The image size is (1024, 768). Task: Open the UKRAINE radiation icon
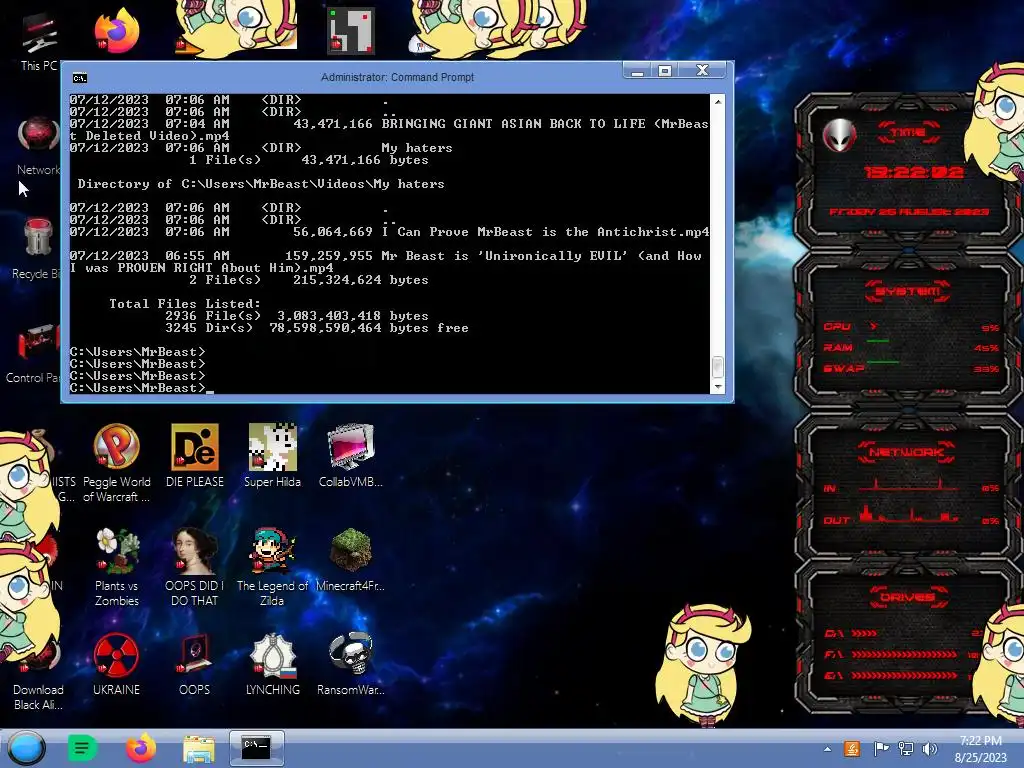pyautogui.click(x=116, y=664)
